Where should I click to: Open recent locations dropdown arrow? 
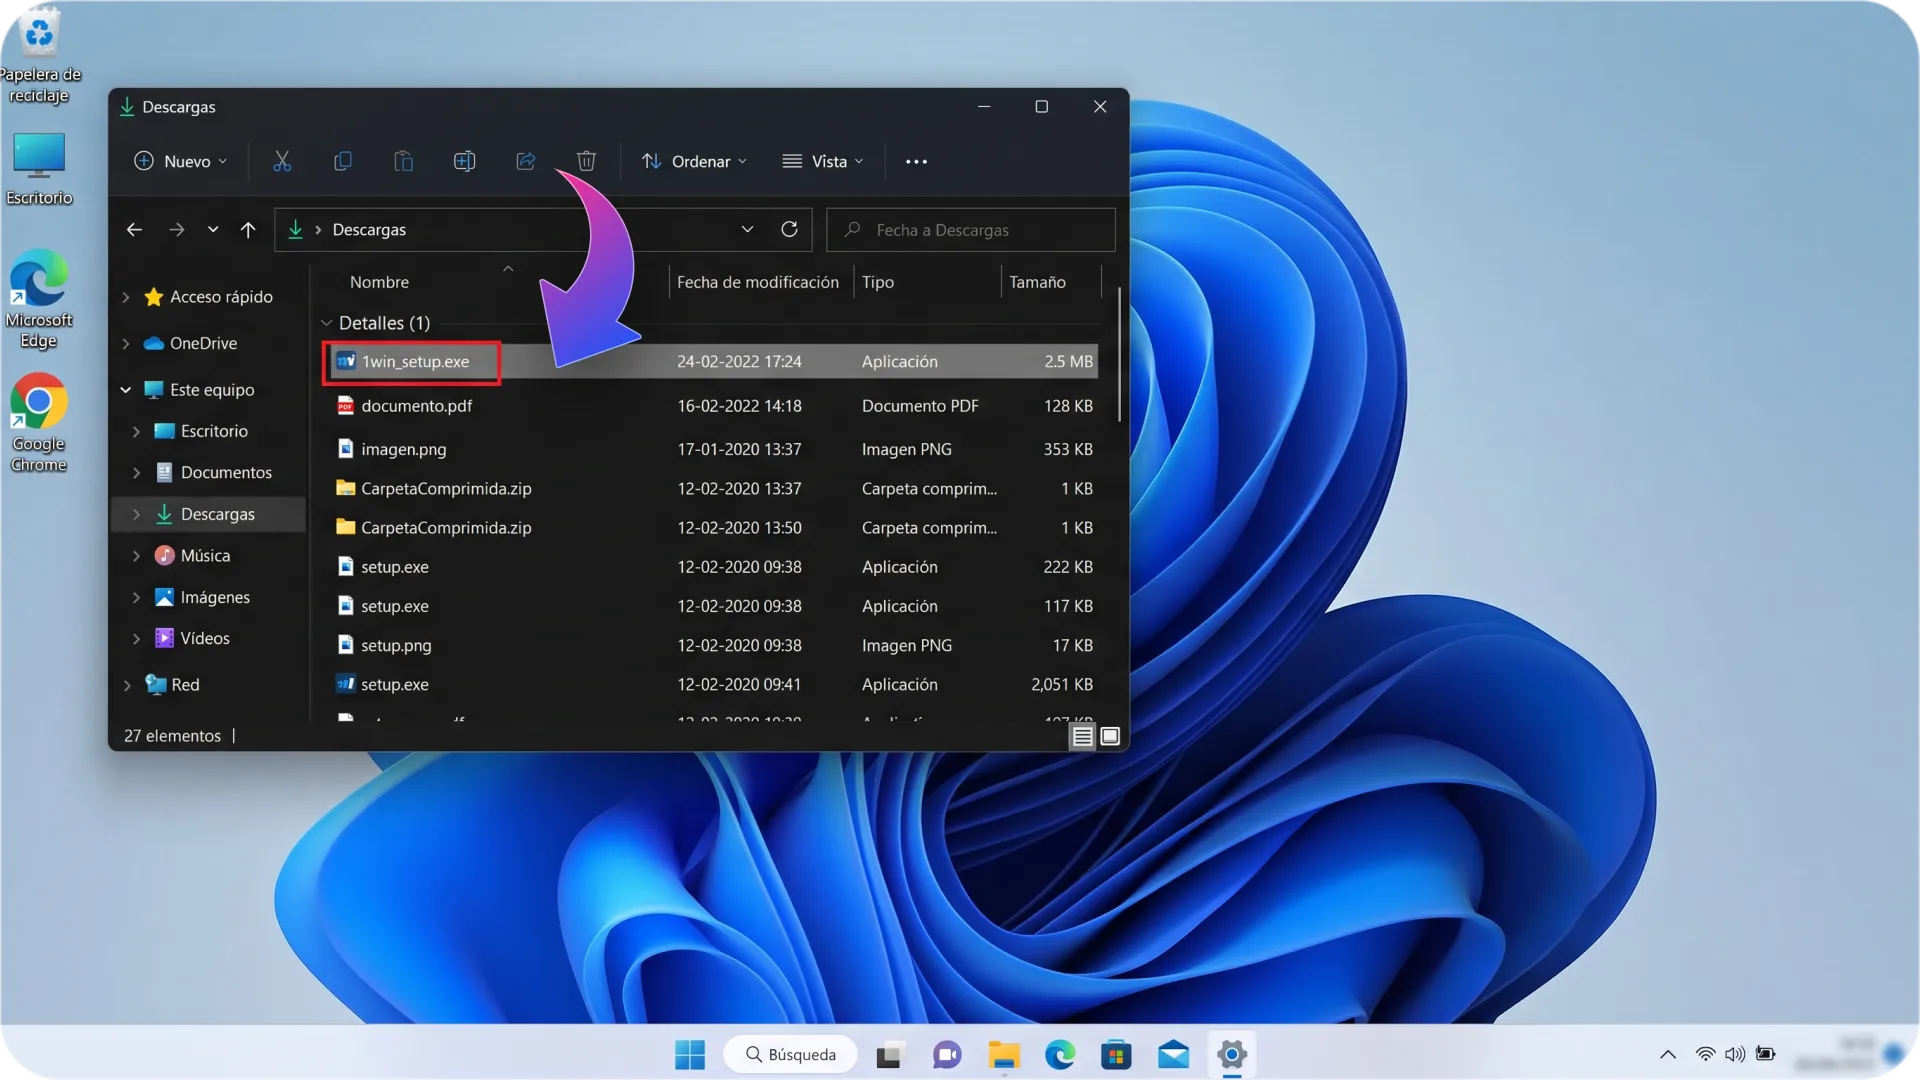213,230
